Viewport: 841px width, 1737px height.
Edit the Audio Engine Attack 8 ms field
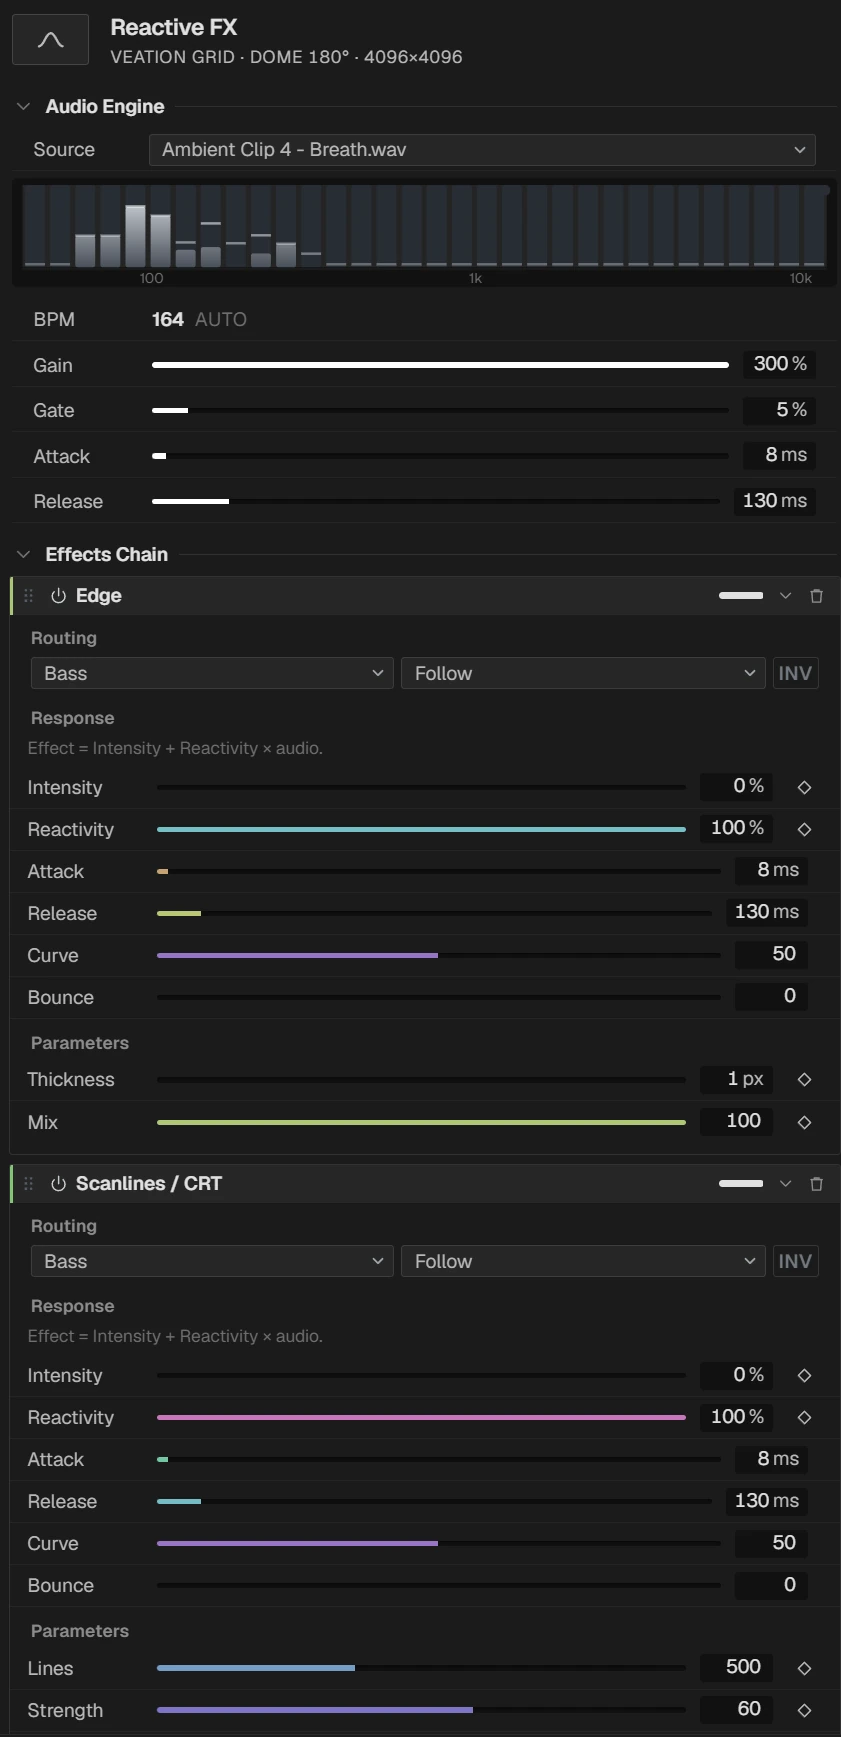click(779, 455)
